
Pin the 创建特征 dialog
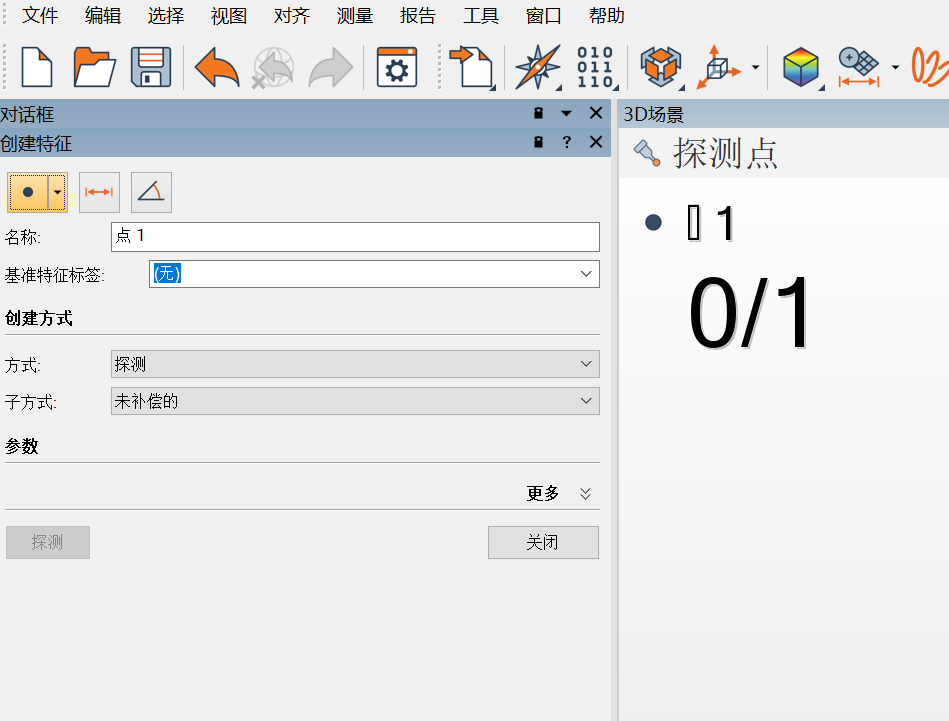click(538, 142)
